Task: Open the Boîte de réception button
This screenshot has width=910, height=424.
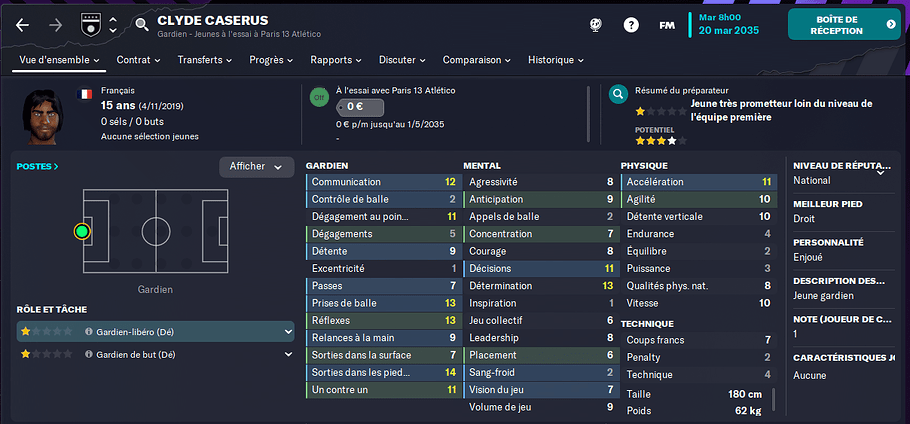Action: 844,24
